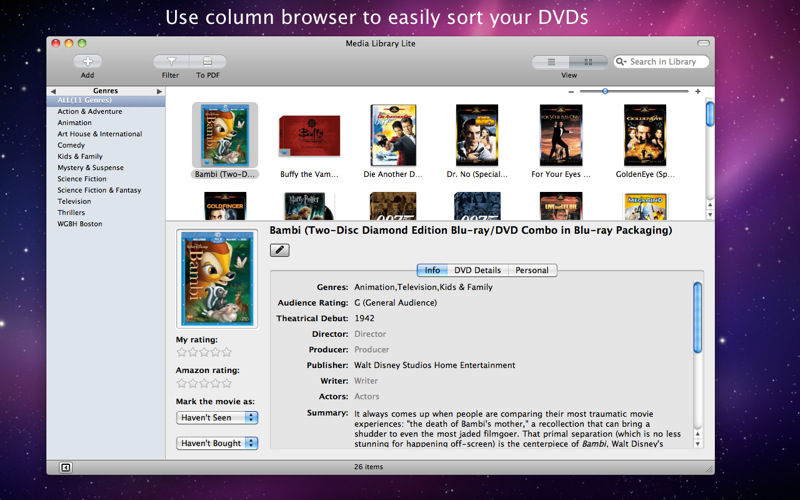This screenshot has width=800, height=500.
Task: Click the toolbar toggle pill button
Action: 704,43
